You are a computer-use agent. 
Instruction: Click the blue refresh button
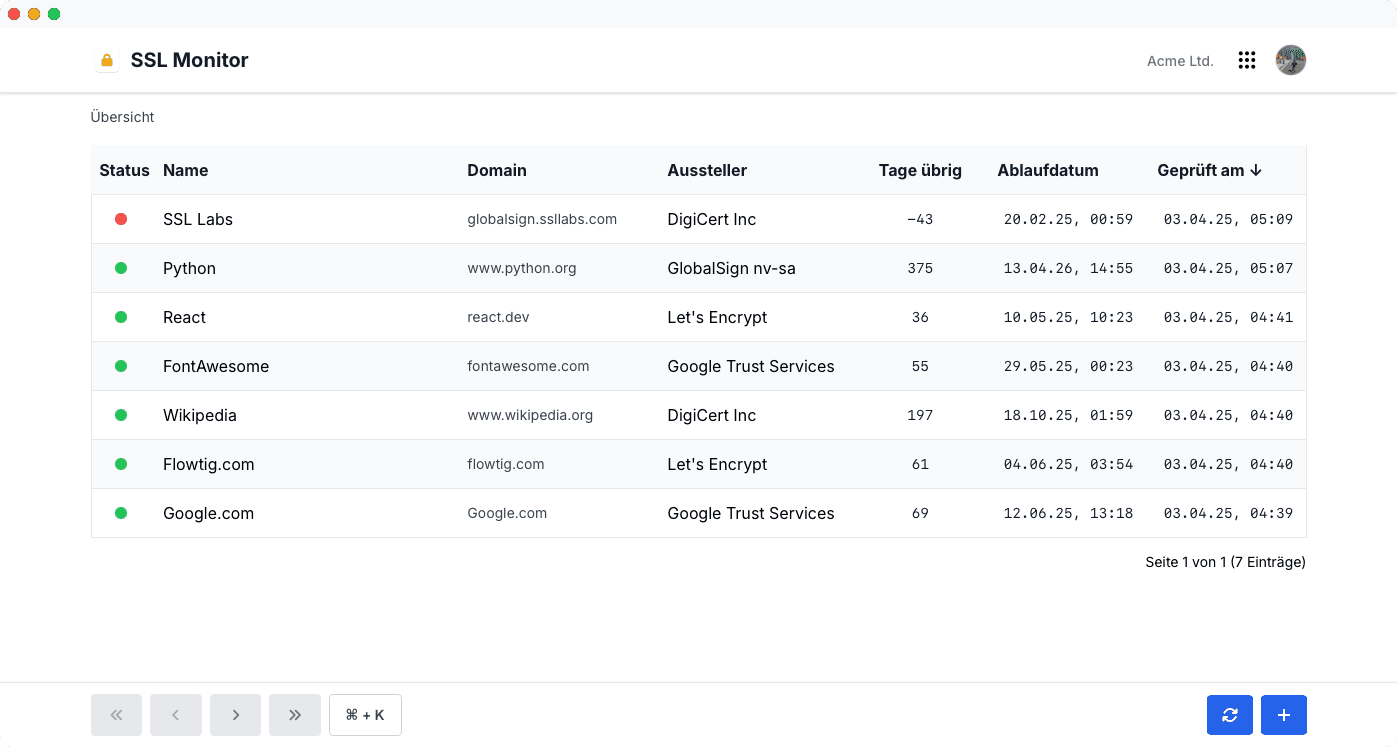click(x=1230, y=715)
